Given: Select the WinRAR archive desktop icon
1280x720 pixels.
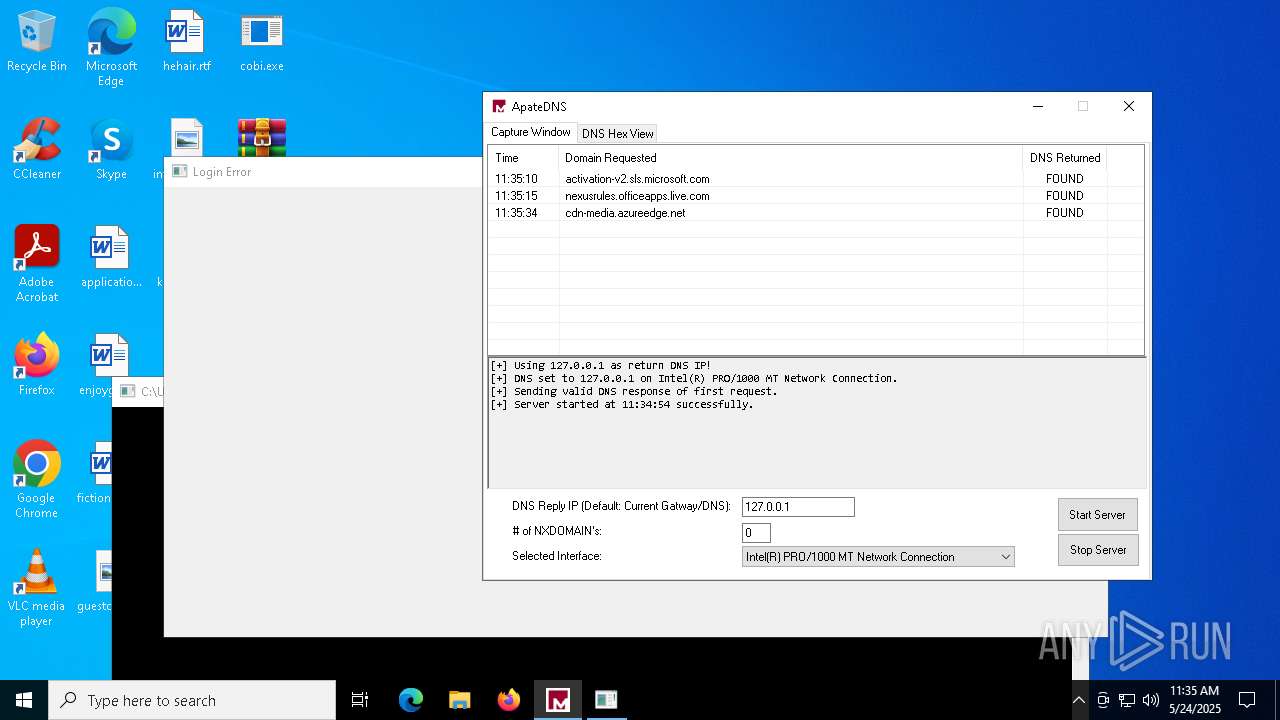Looking at the screenshot, I should pos(262,138).
